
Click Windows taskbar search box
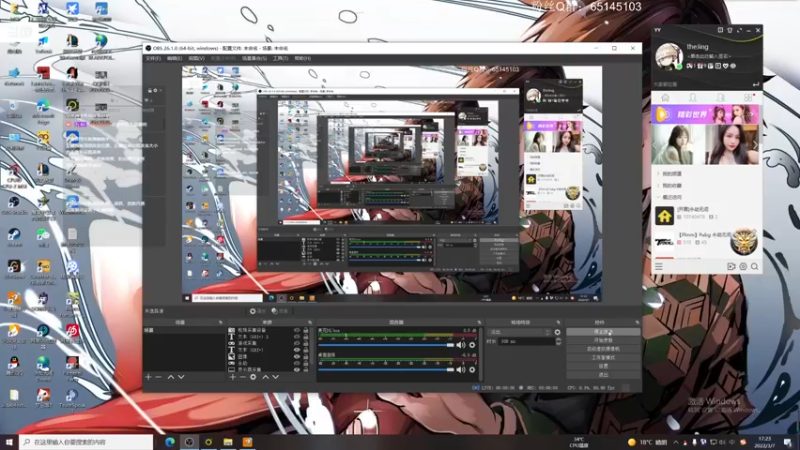(x=86, y=442)
